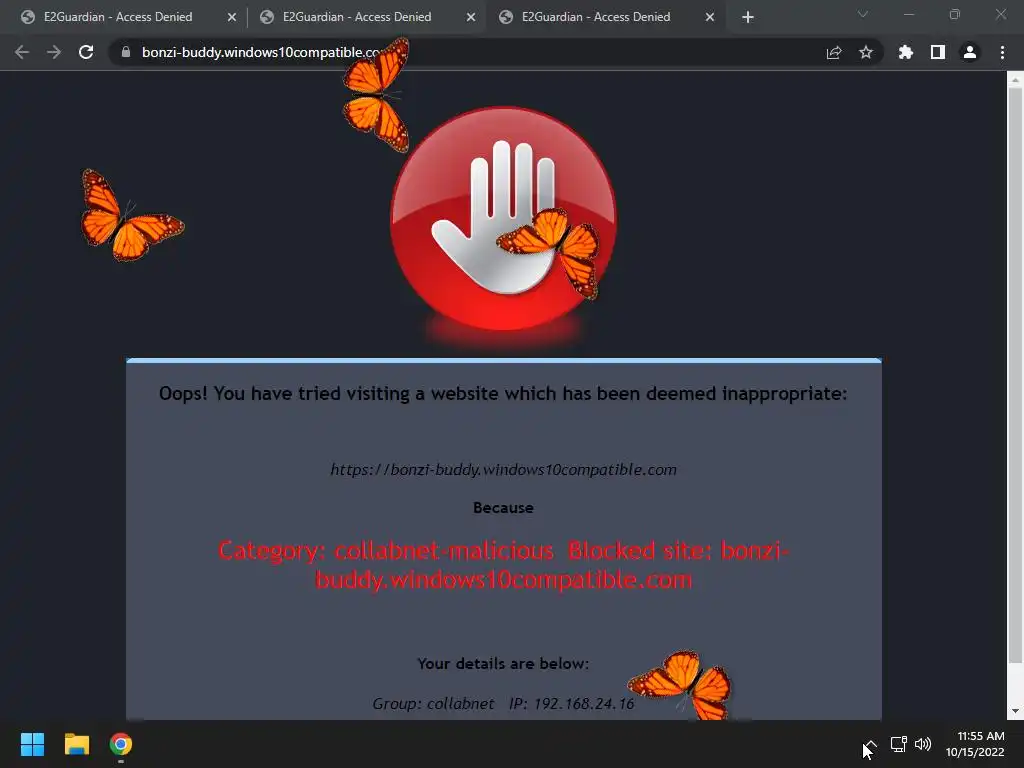Click the red 'Category: collabnet-malicious' text
The height and width of the screenshot is (768, 1024).
pyautogui.click(x=386, y=551)
